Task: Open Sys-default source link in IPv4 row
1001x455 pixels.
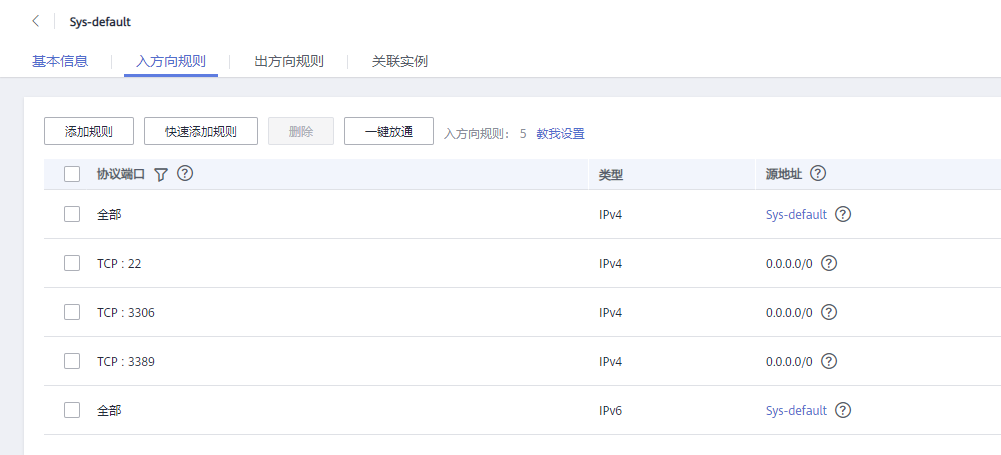Action: coord(796,214)
